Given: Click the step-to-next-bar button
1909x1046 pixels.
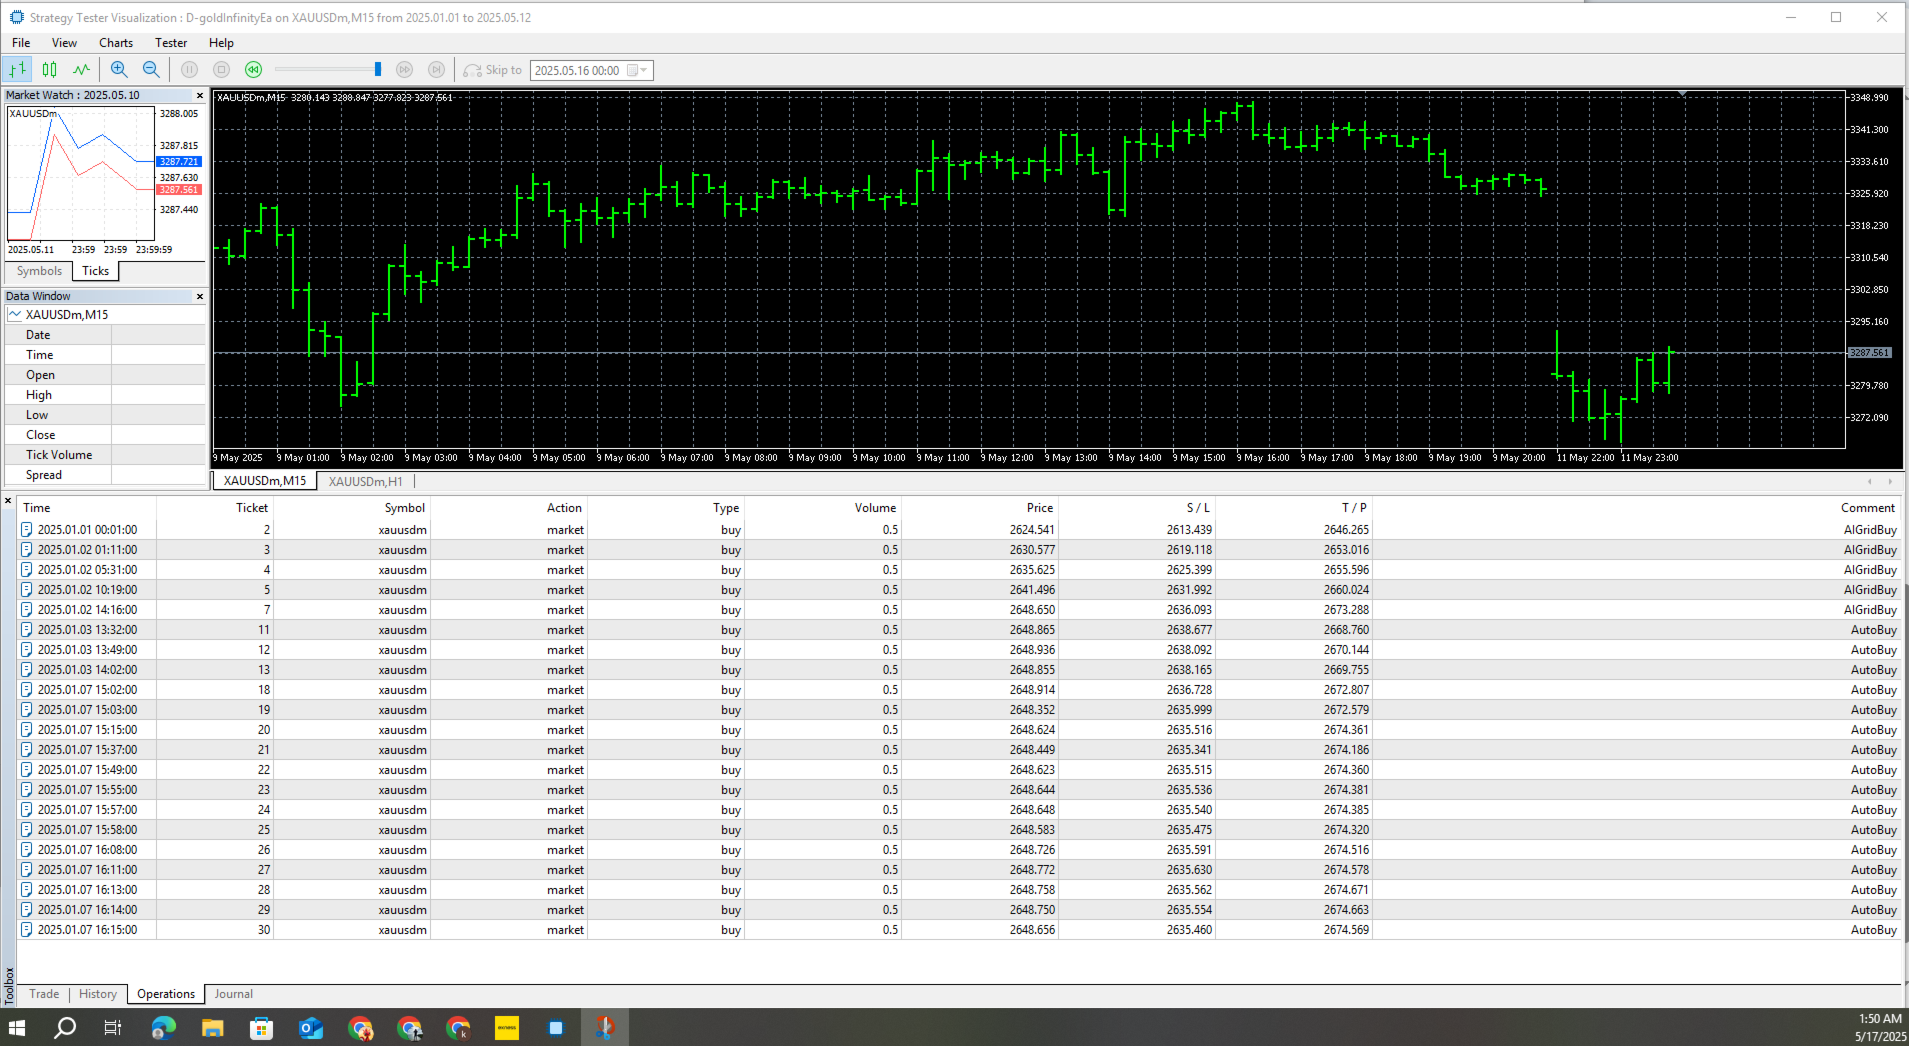Looking at the screenshot, I should click(436, 70).
